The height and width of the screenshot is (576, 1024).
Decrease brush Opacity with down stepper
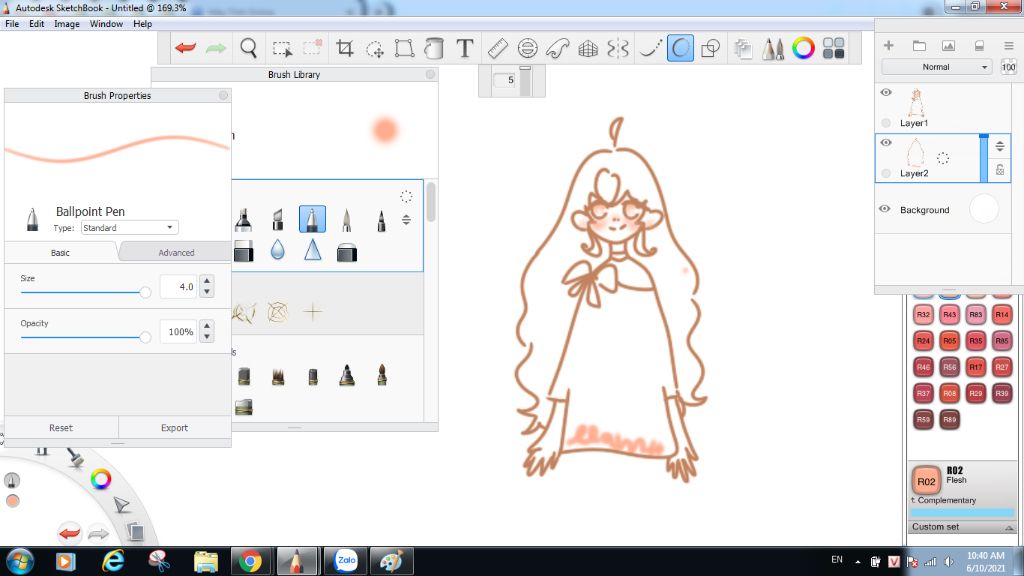[x=207, y=337]
